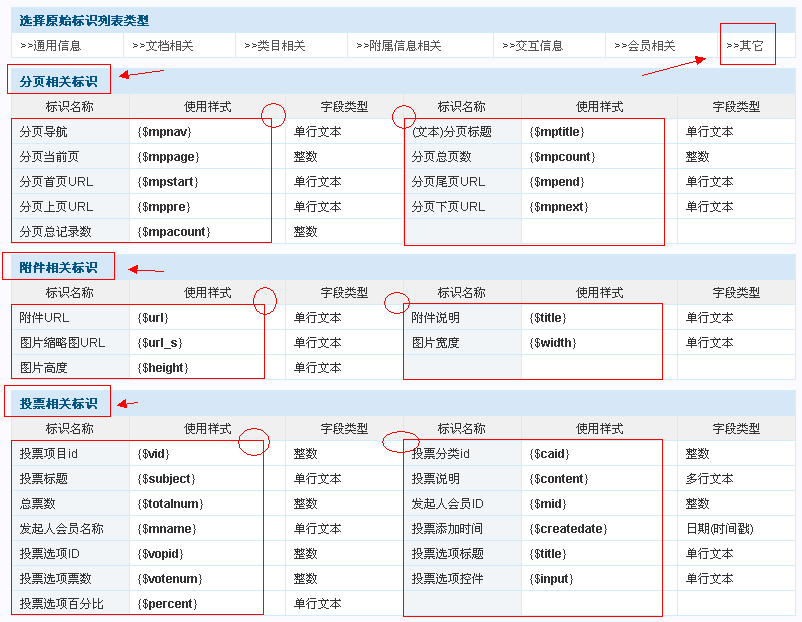The height and width of the screenshot is (622, 802).
Task: Select {$title} tag in 投票选项标题 row
Action: [548, 554]
